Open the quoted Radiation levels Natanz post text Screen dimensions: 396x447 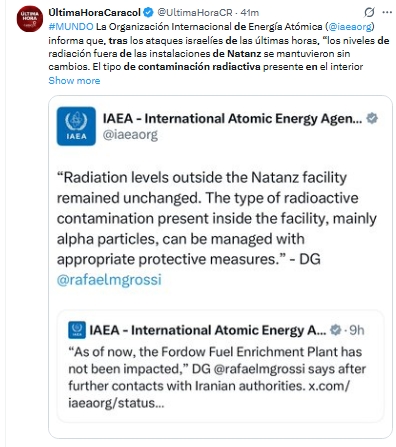217,218
